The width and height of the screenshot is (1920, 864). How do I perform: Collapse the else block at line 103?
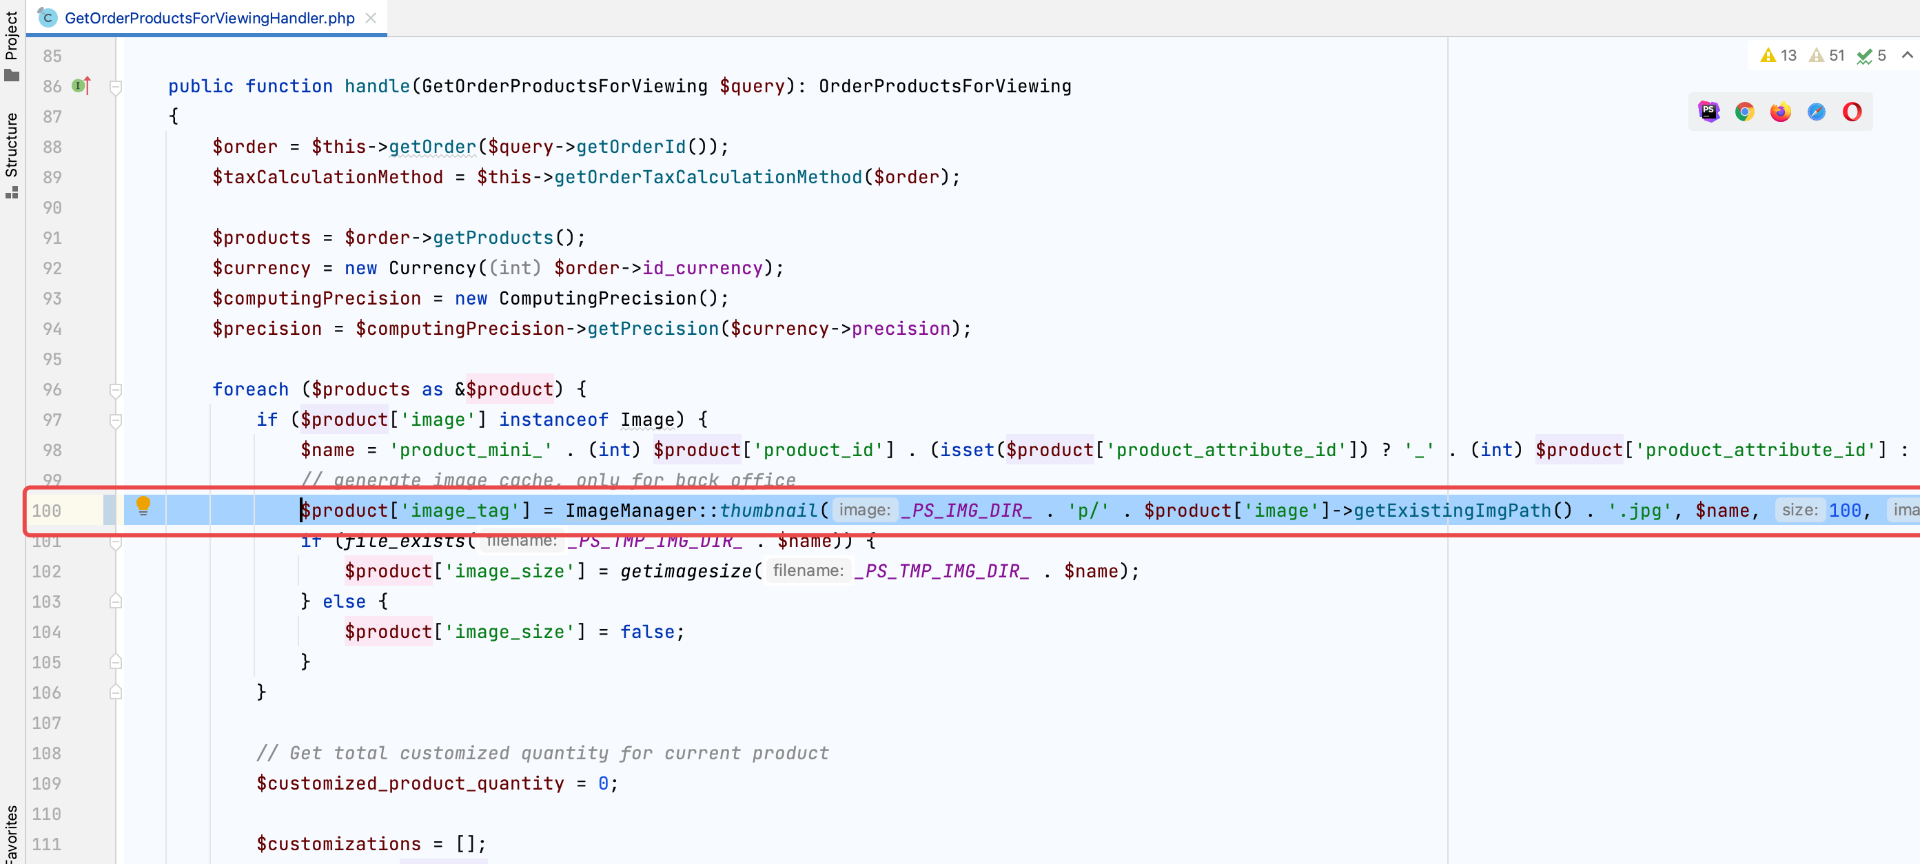[x=116, y=602]
